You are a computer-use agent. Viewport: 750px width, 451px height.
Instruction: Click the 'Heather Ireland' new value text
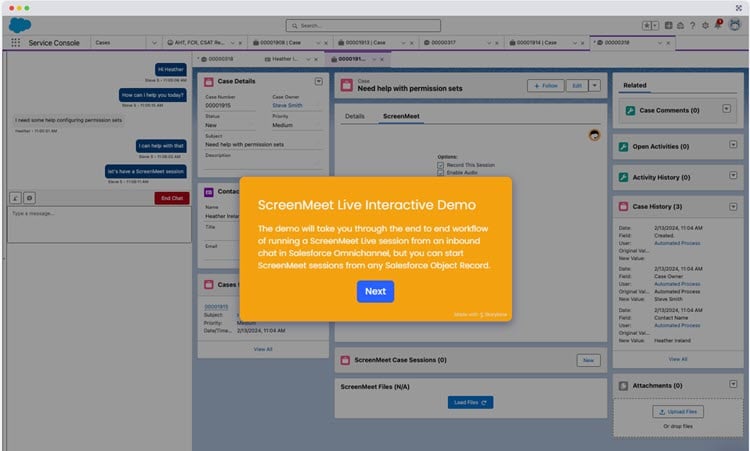pyautogui.click(x=672, y=341)
